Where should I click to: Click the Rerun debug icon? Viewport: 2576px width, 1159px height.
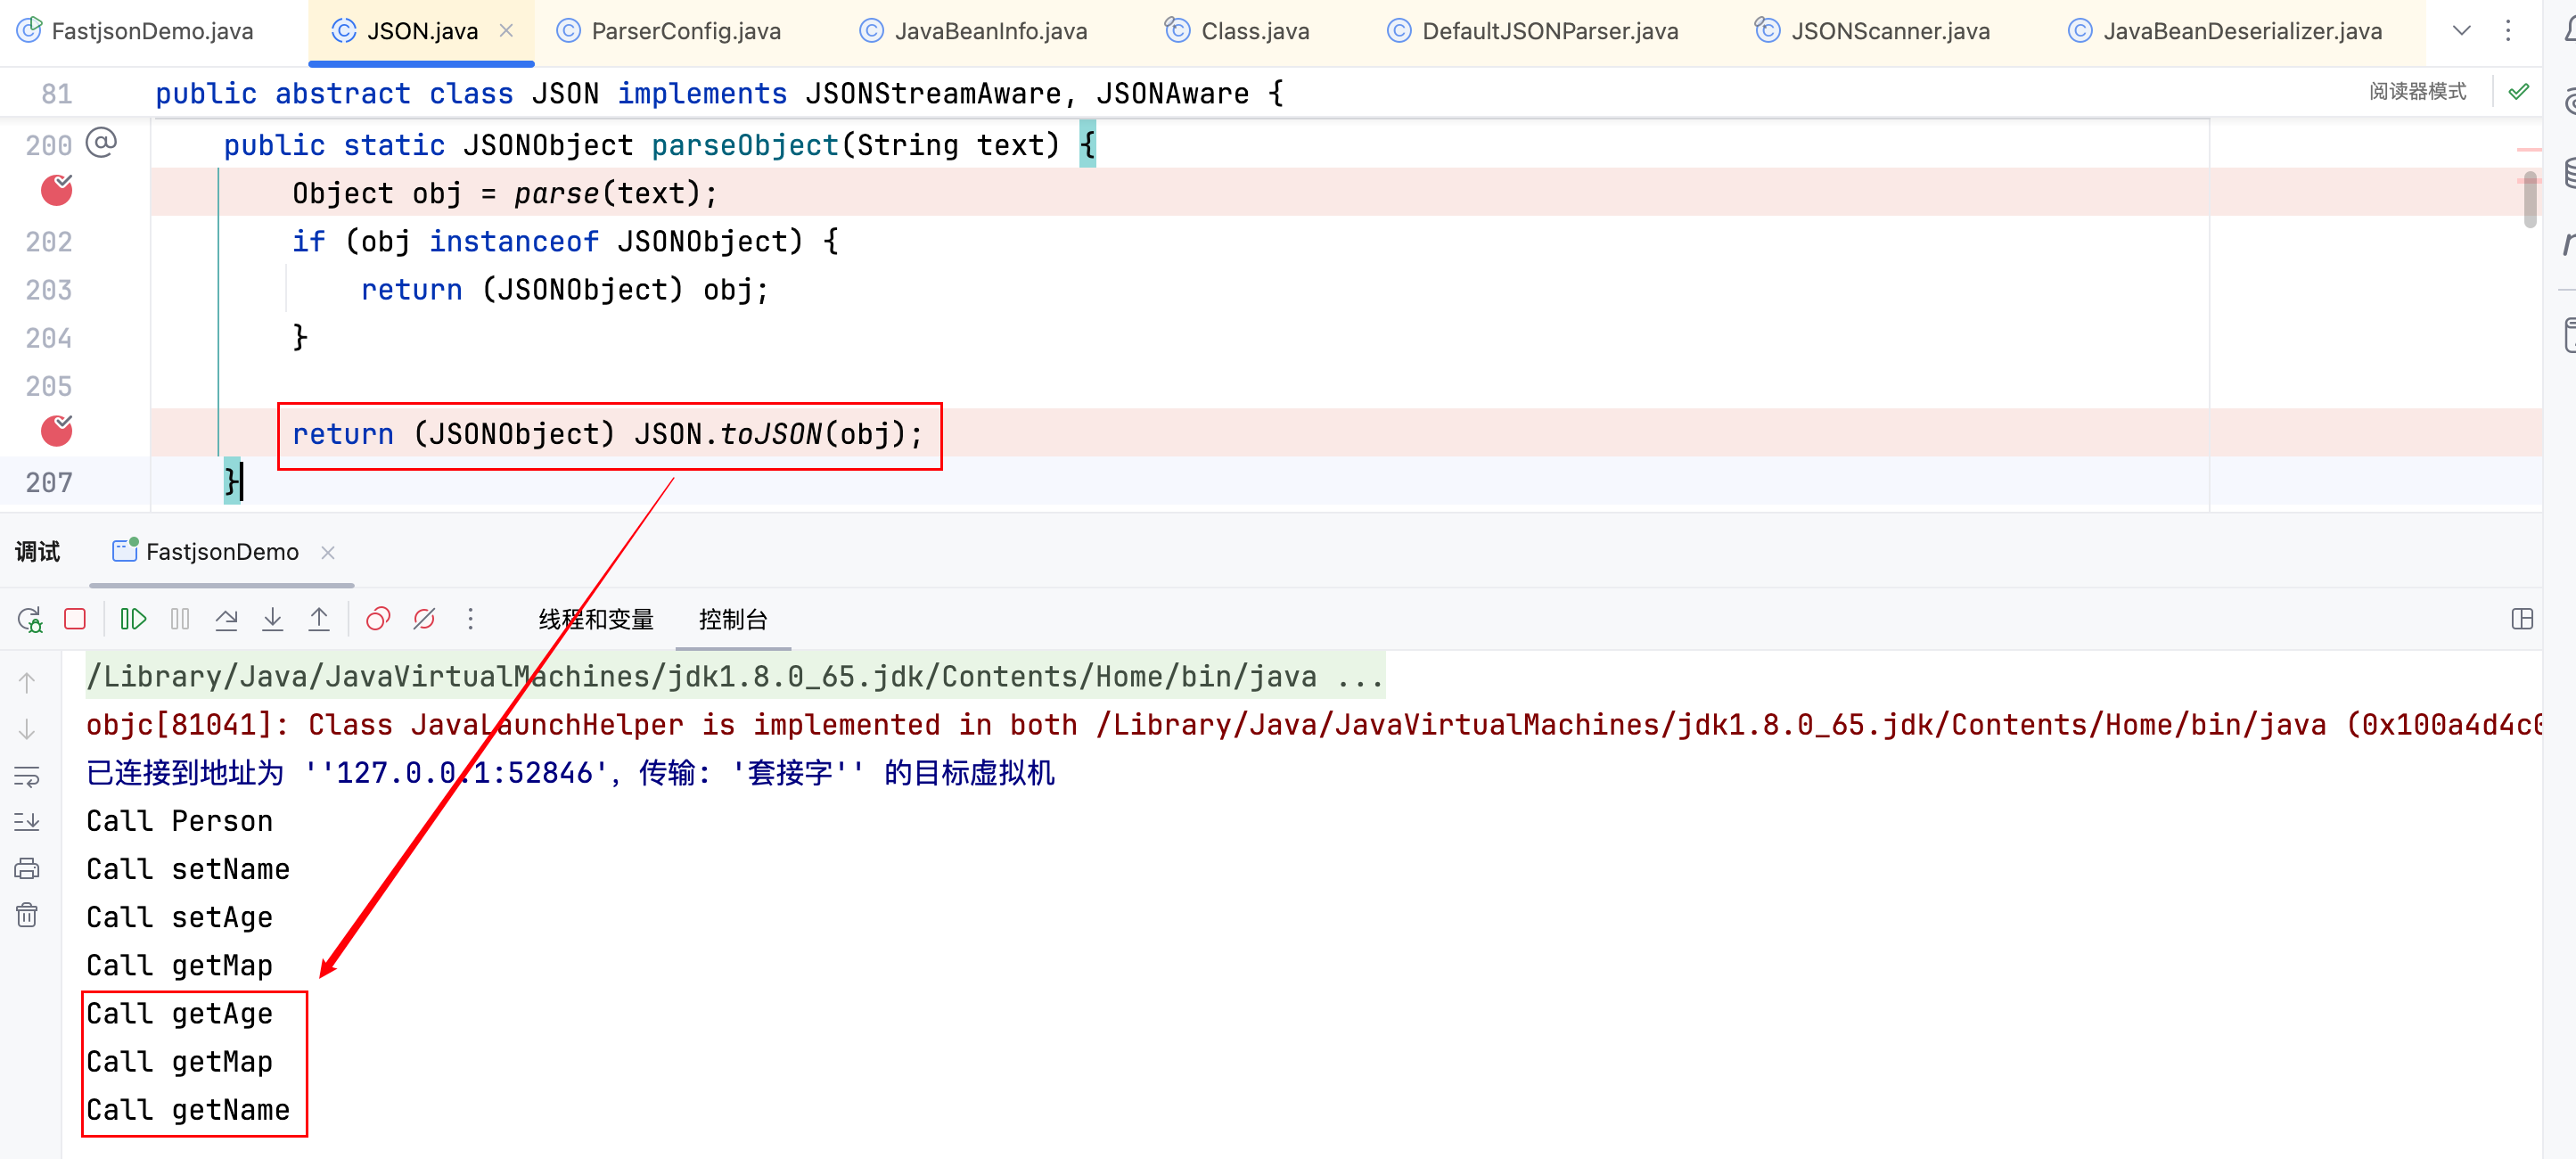pyautogui.click(x=29, y=619)
